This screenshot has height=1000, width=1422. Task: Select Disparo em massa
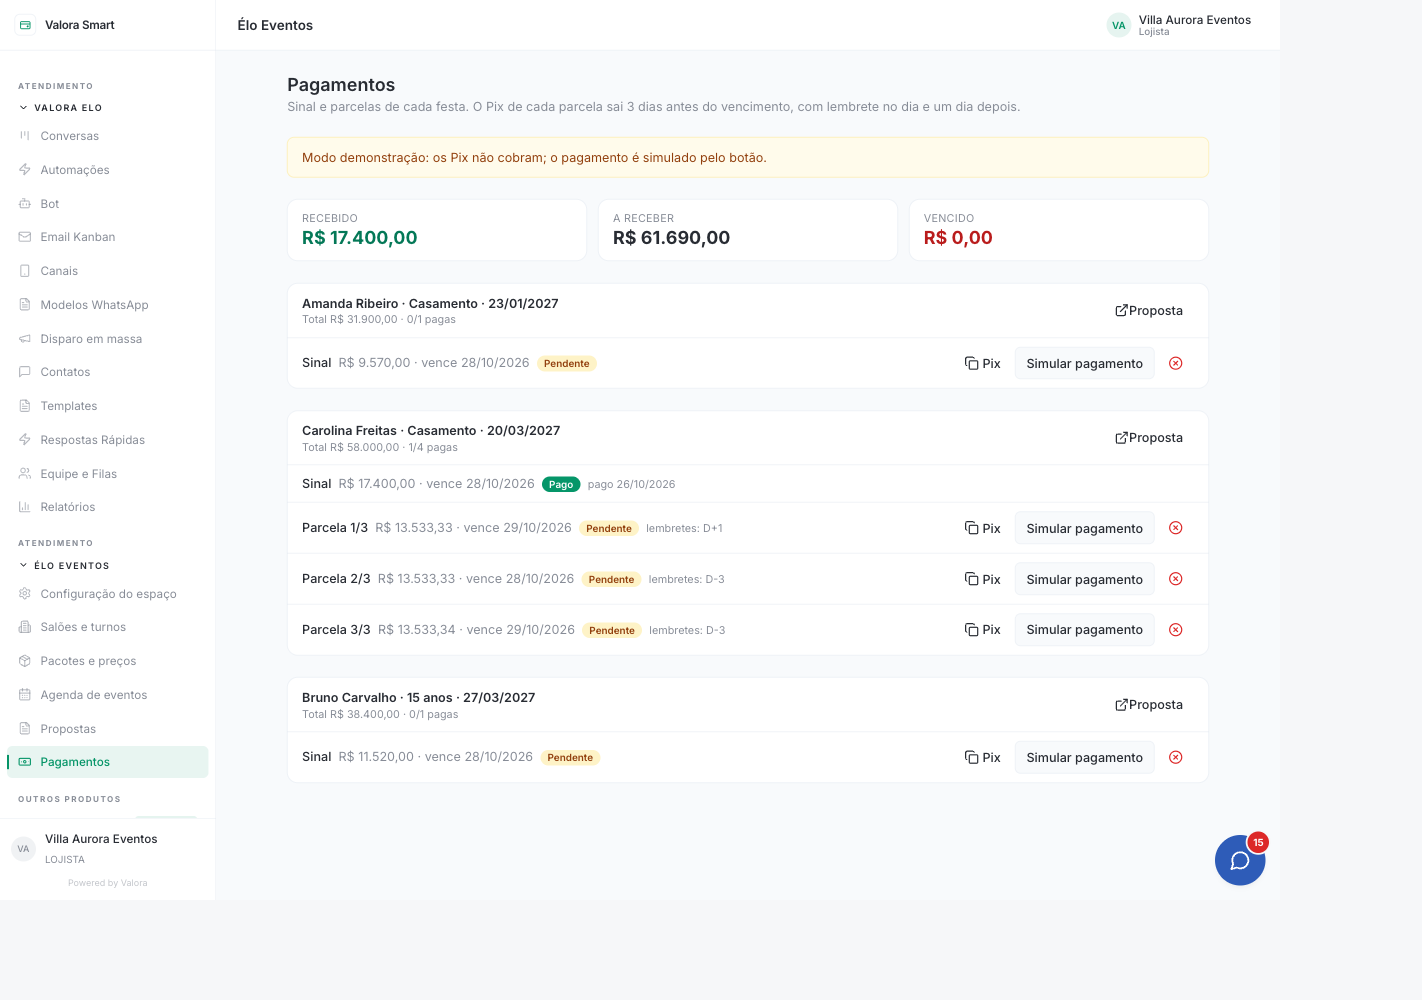coord(108,339)
